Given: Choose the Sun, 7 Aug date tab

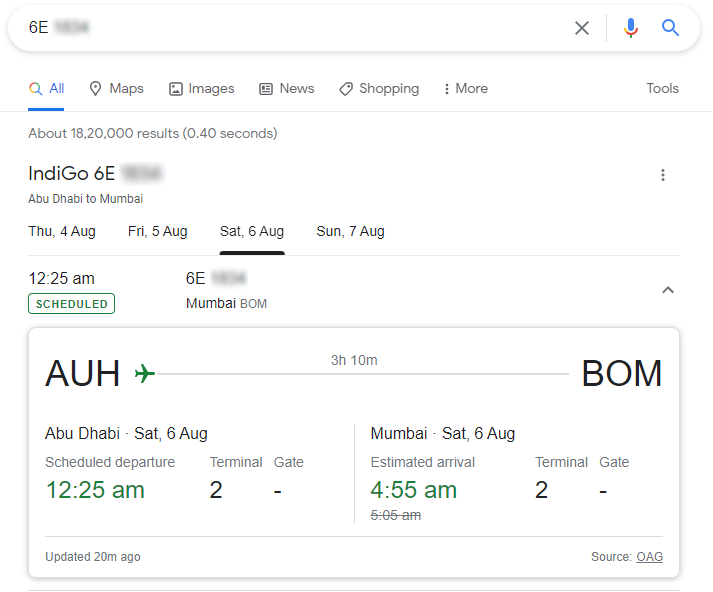Looking at the screenshot, I should tap(350, 232).
